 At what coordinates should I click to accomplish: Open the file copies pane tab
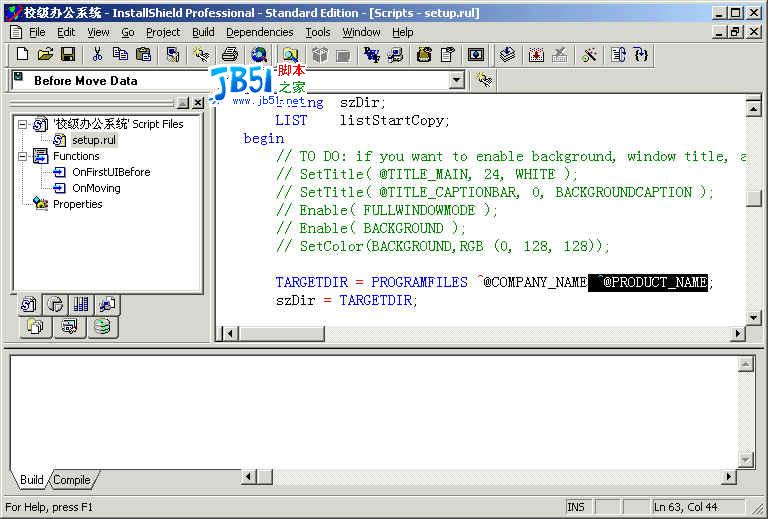click(x=35, y=327)
